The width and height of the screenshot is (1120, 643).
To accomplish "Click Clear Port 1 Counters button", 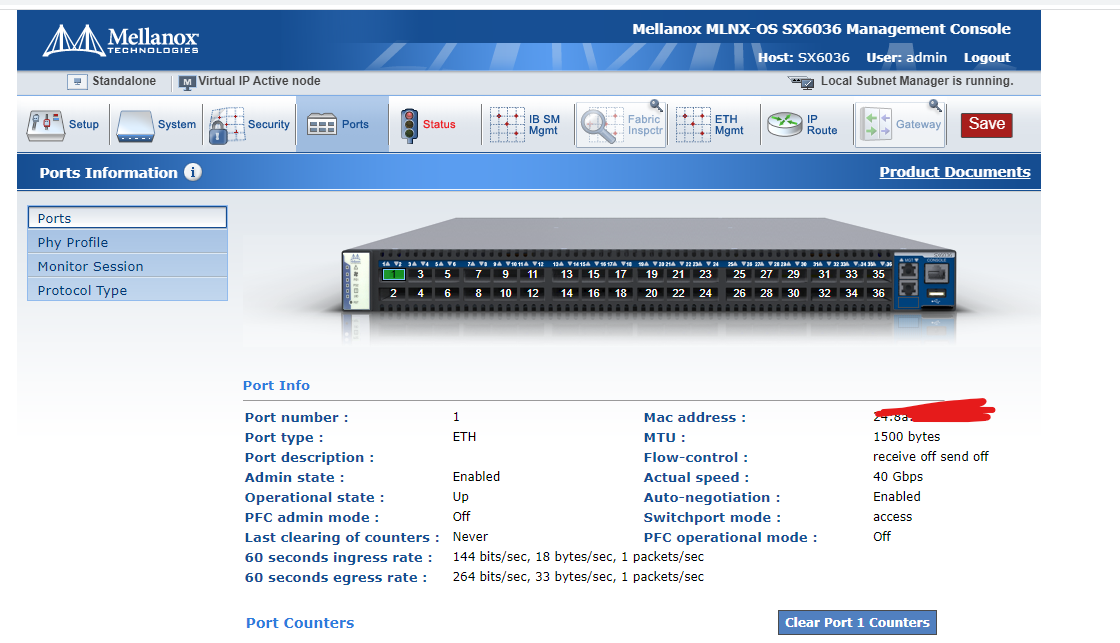I will click(857, 622).
